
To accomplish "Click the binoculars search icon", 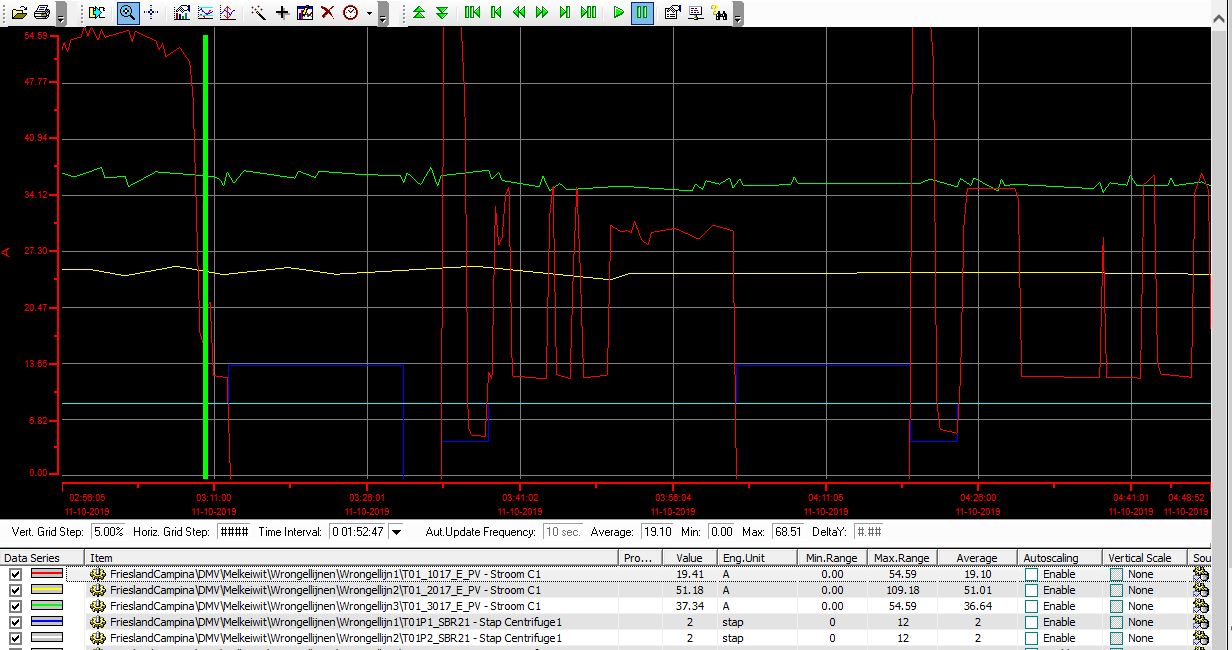I will 719,13.
